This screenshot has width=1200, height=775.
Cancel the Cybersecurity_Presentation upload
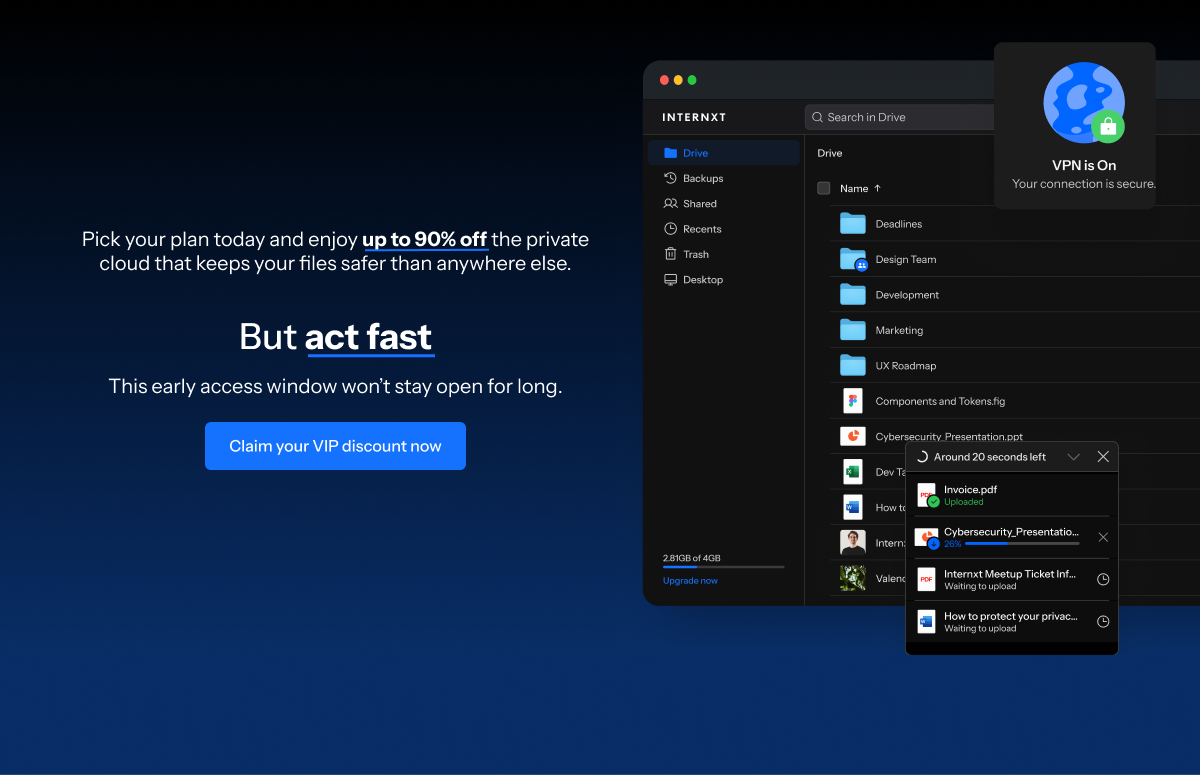click(1103, 537)
